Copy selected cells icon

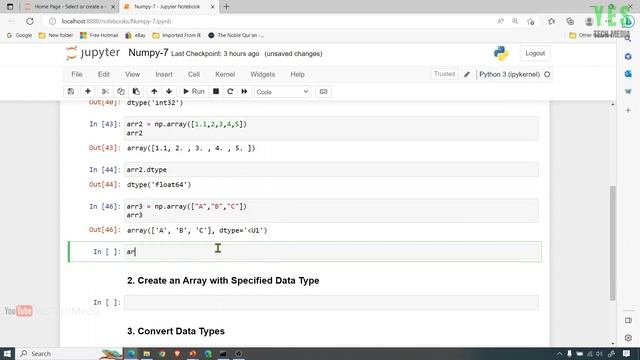121,91
